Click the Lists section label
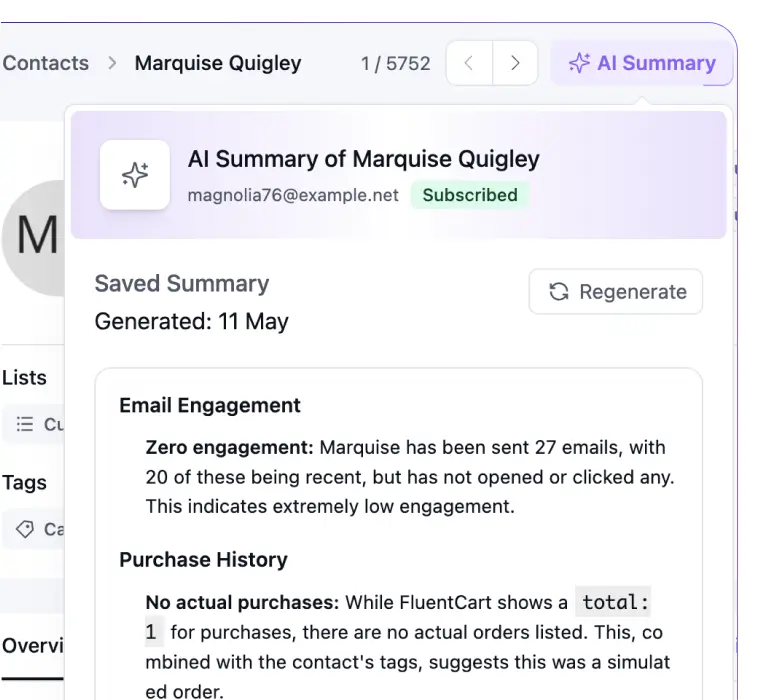The height and width of the screenshot is (700, 764). pos(24,378)
